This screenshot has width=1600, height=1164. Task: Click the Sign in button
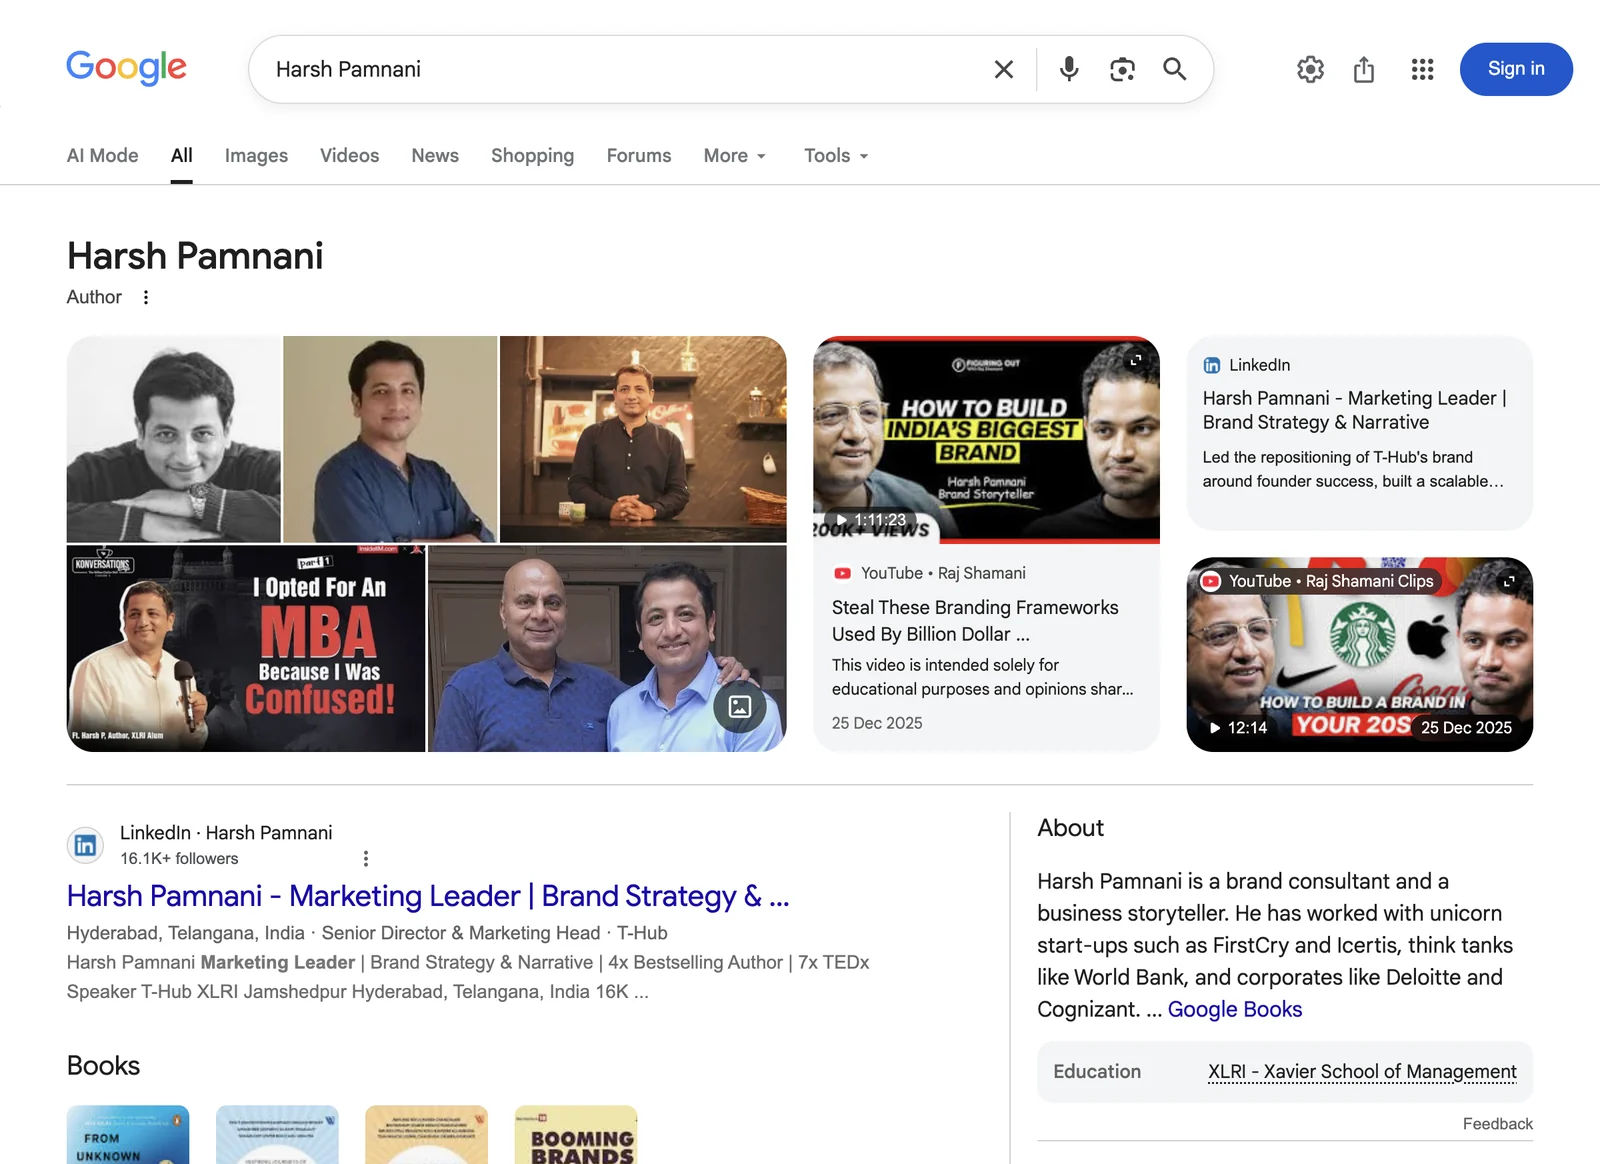coord(1516,69)
